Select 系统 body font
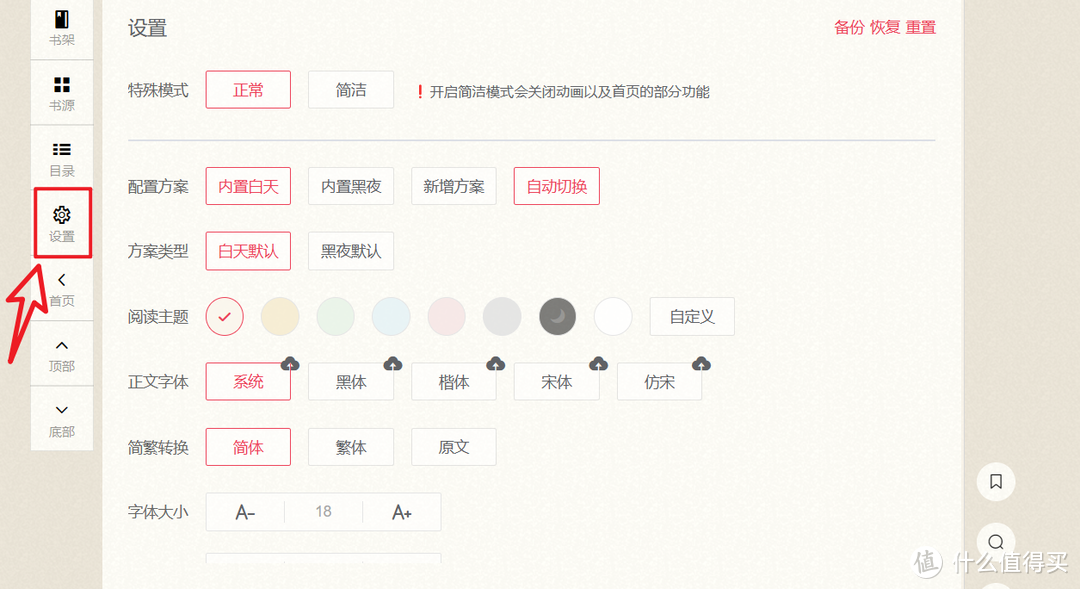 pos(248,382)
